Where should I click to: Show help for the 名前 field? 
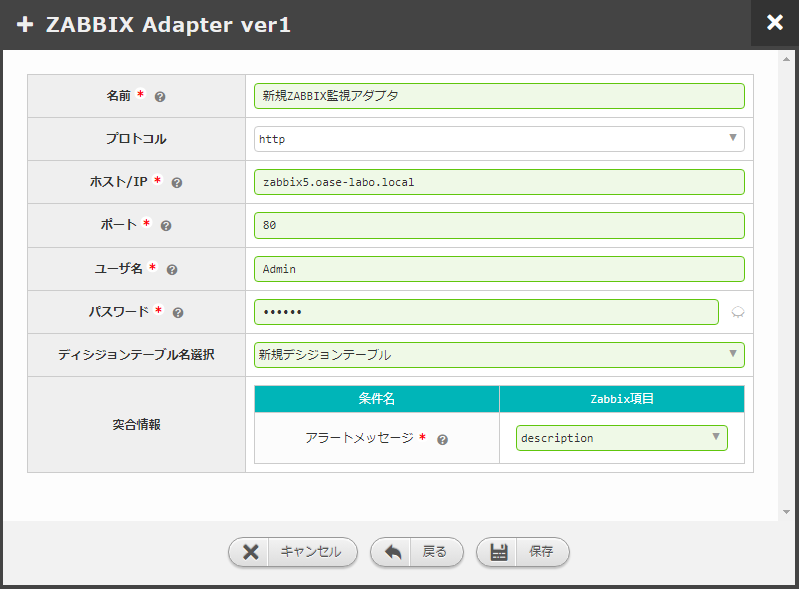(159, 97)
